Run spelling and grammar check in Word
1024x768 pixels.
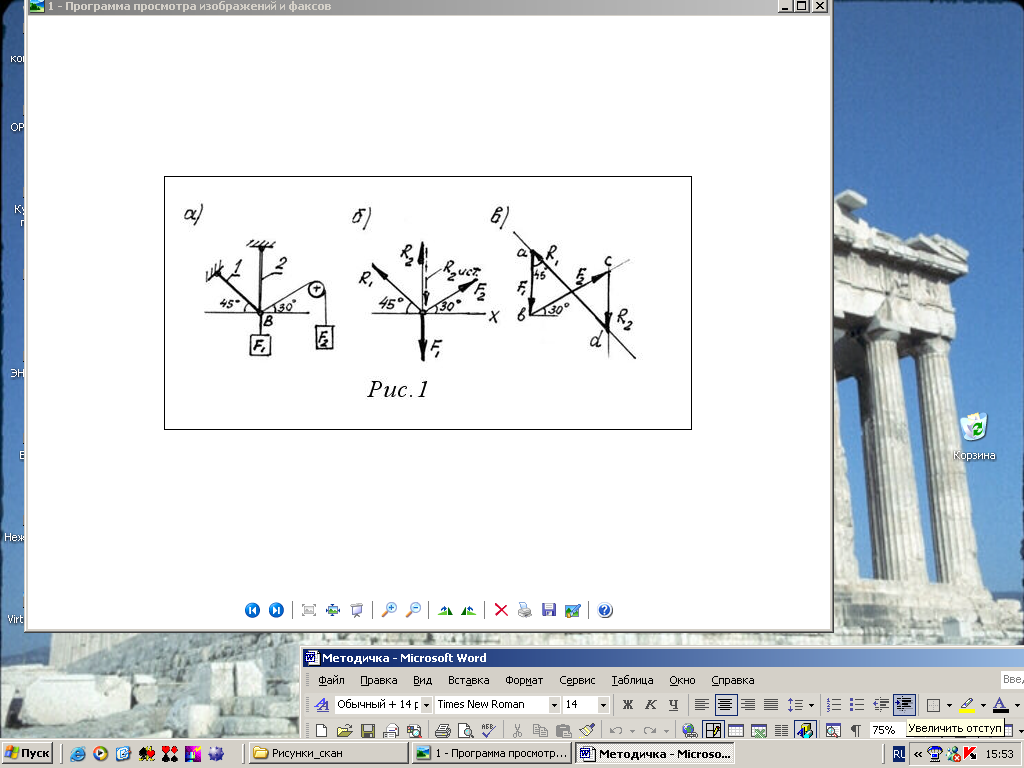tap(488, 730)
